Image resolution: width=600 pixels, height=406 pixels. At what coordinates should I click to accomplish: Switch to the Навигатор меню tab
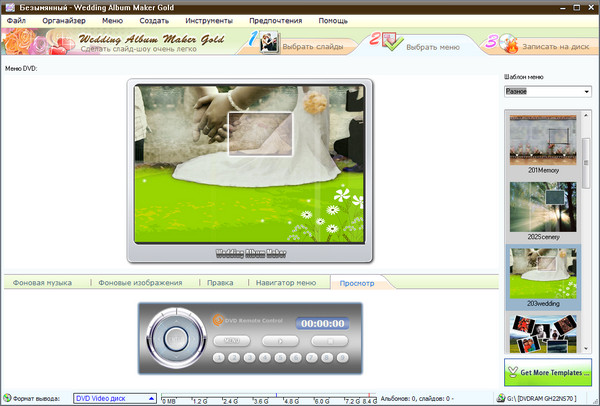pyautogui.click(x=285, y=283)
